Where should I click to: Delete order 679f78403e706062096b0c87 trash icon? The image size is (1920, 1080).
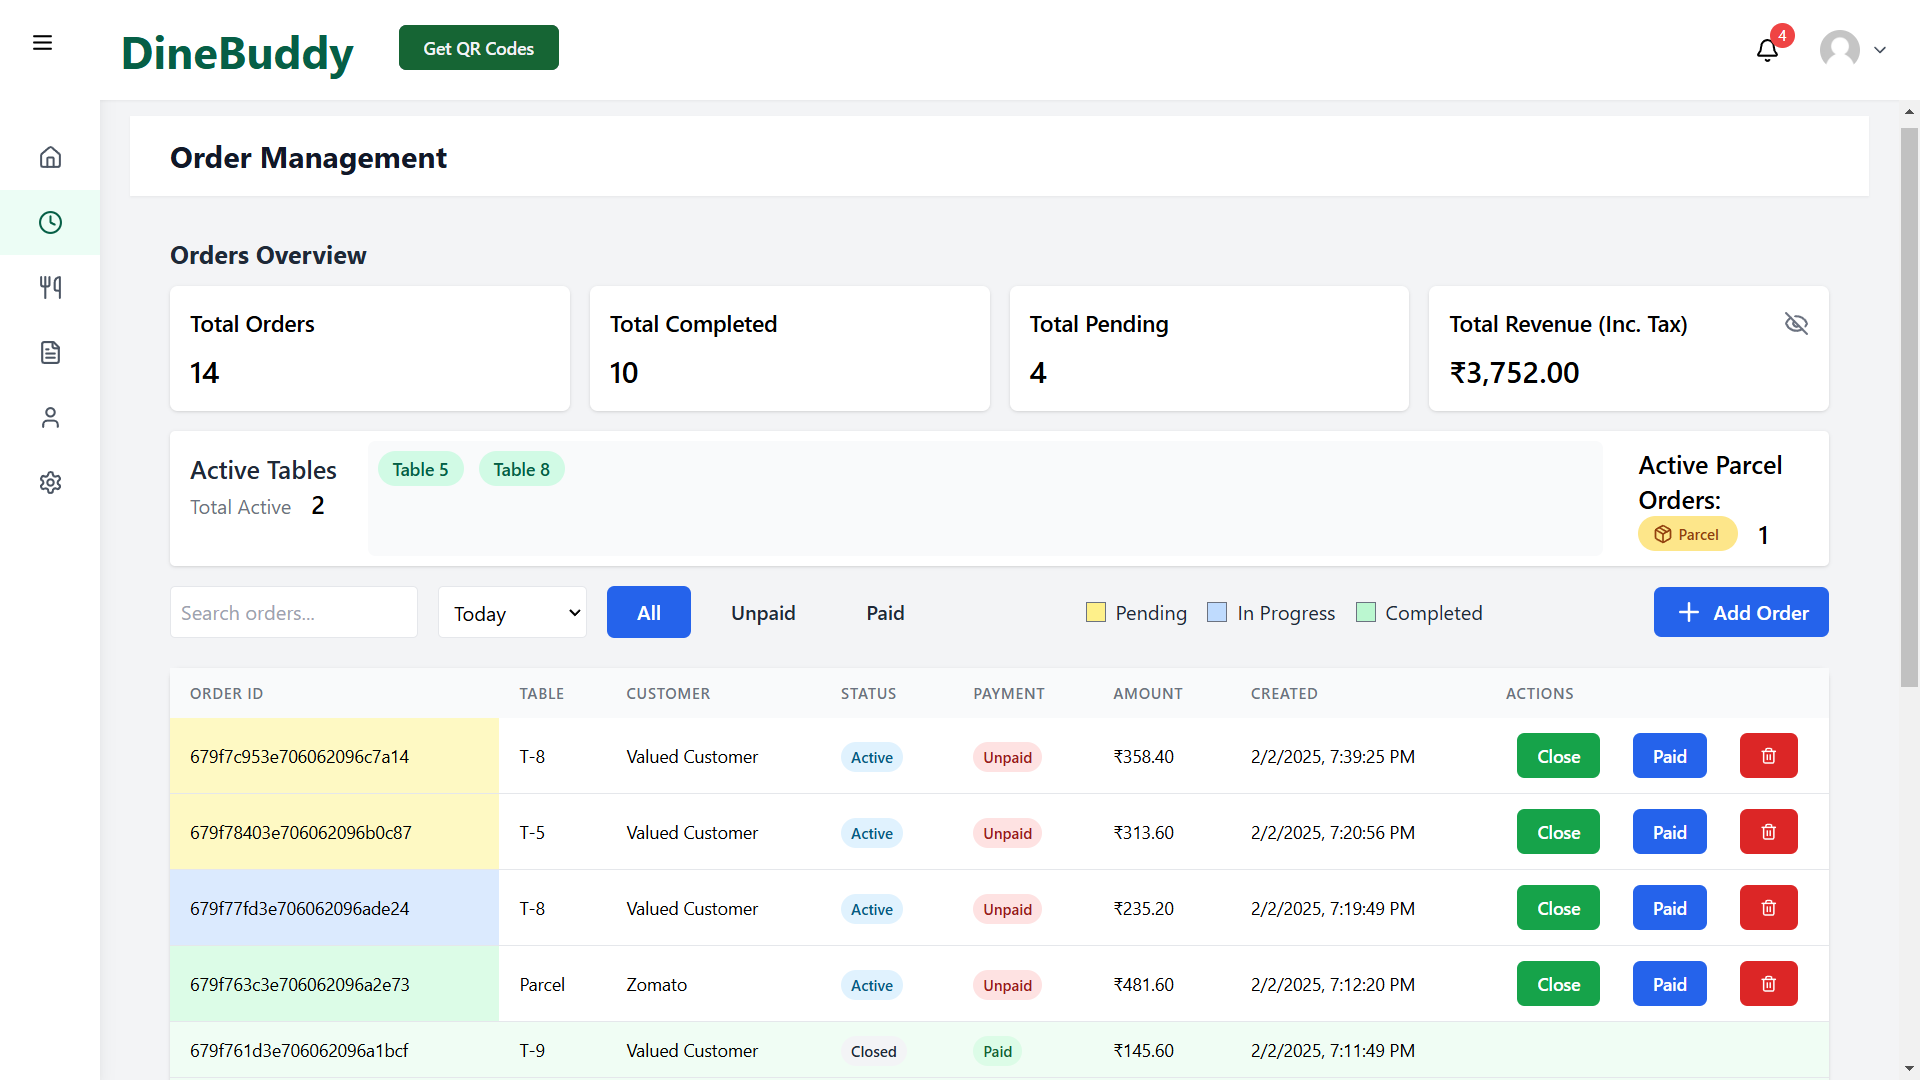click(1768, 832)
